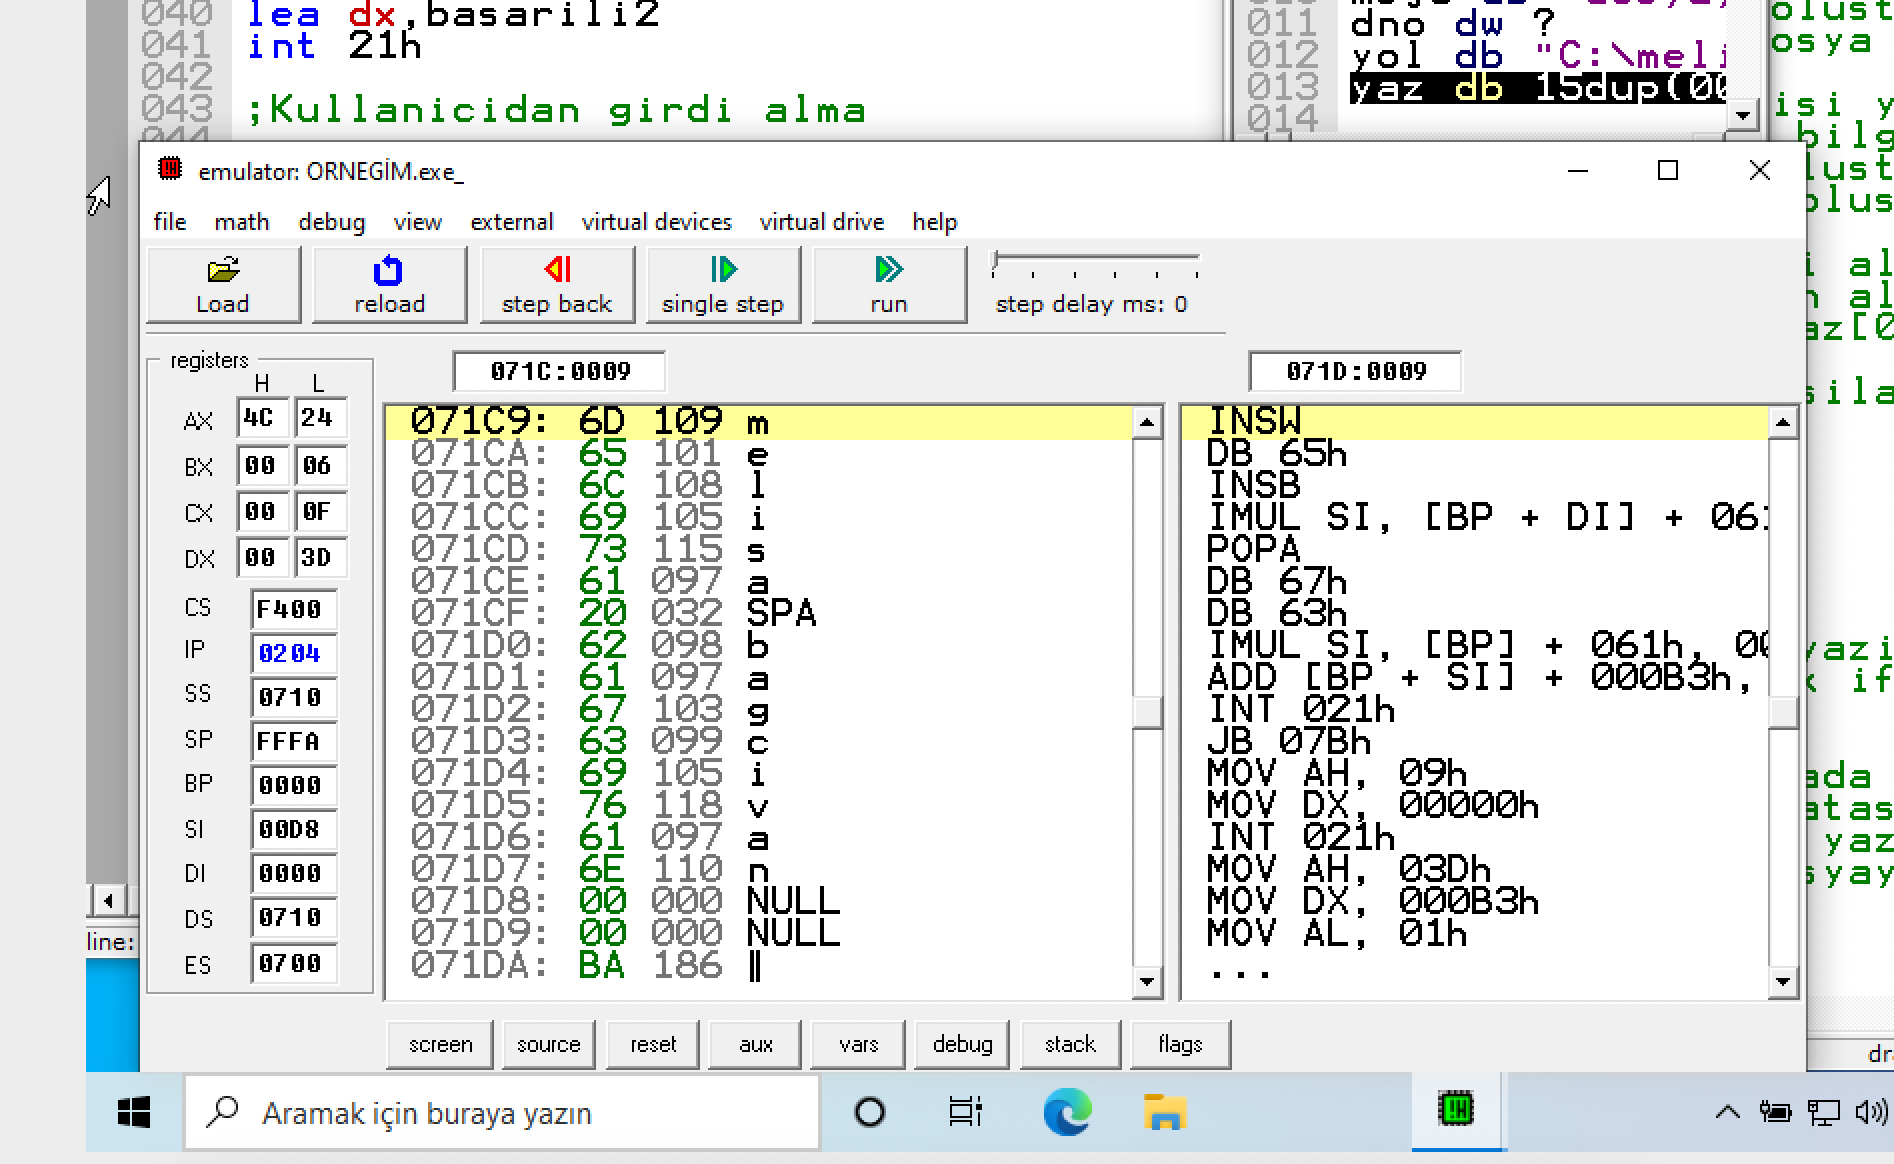Reset the emulator

point(652,1044)
